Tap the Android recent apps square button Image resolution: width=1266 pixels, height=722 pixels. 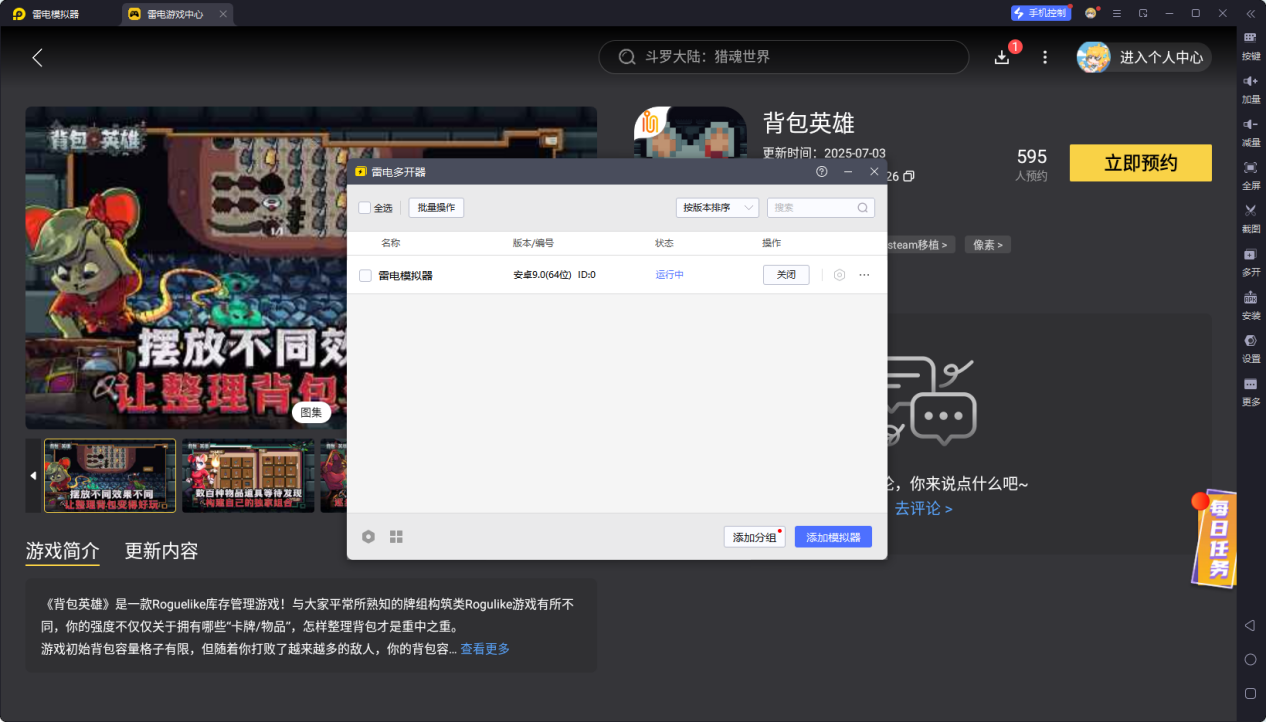[1250, 694]
